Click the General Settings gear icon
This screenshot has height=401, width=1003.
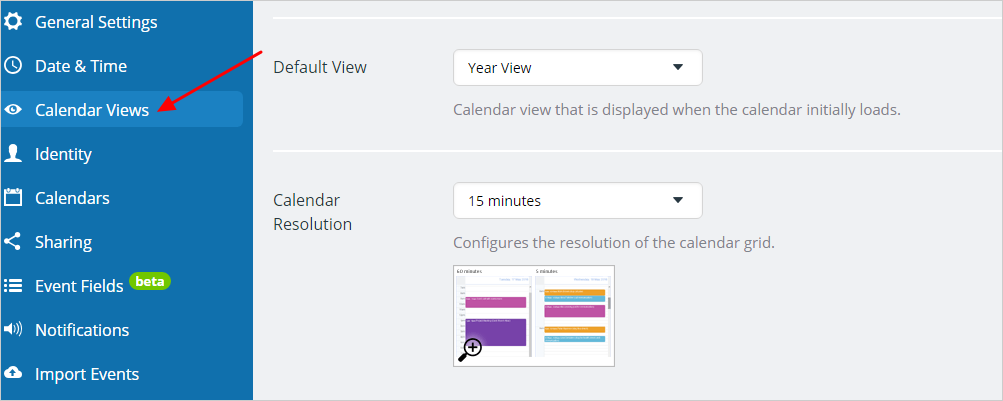click(x=13, y=22)
